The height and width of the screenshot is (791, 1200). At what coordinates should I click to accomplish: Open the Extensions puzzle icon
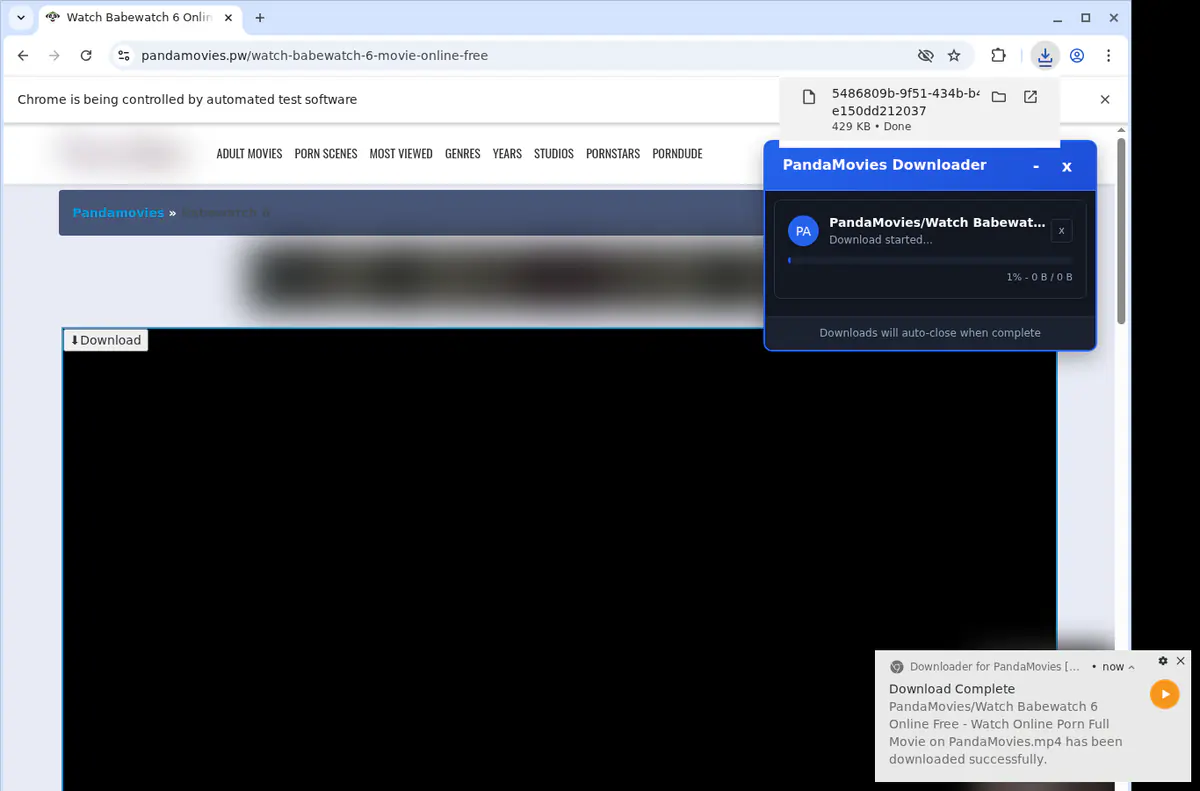point(998,56)
